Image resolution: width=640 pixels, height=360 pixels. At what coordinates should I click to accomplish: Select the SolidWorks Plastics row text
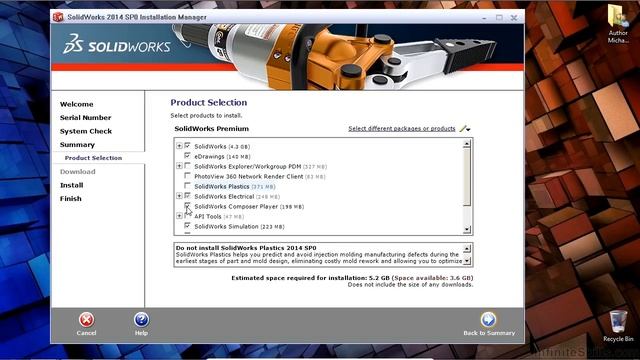click(x=235, y=187)
